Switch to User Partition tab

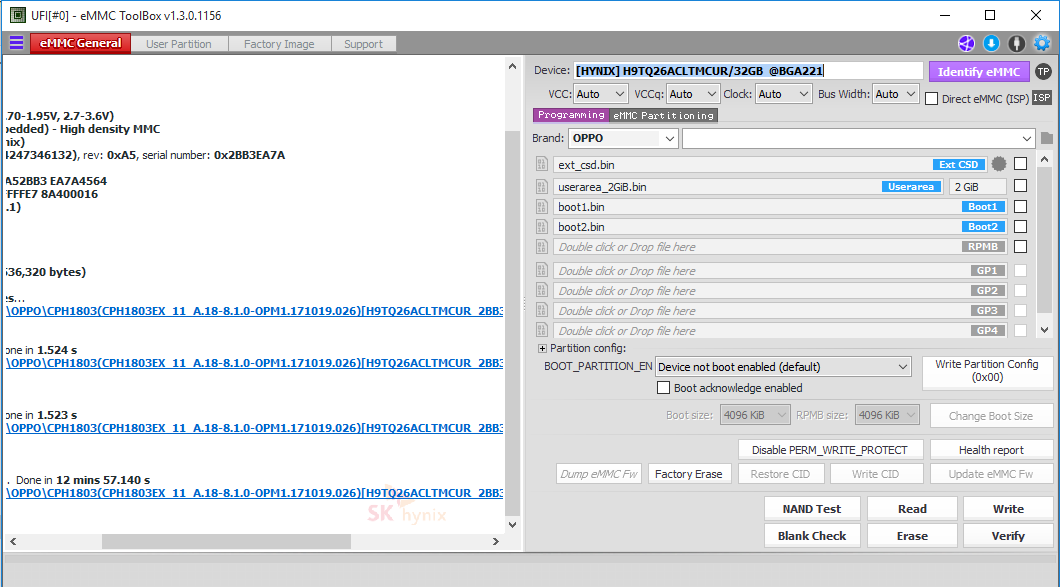coord(179,44)
